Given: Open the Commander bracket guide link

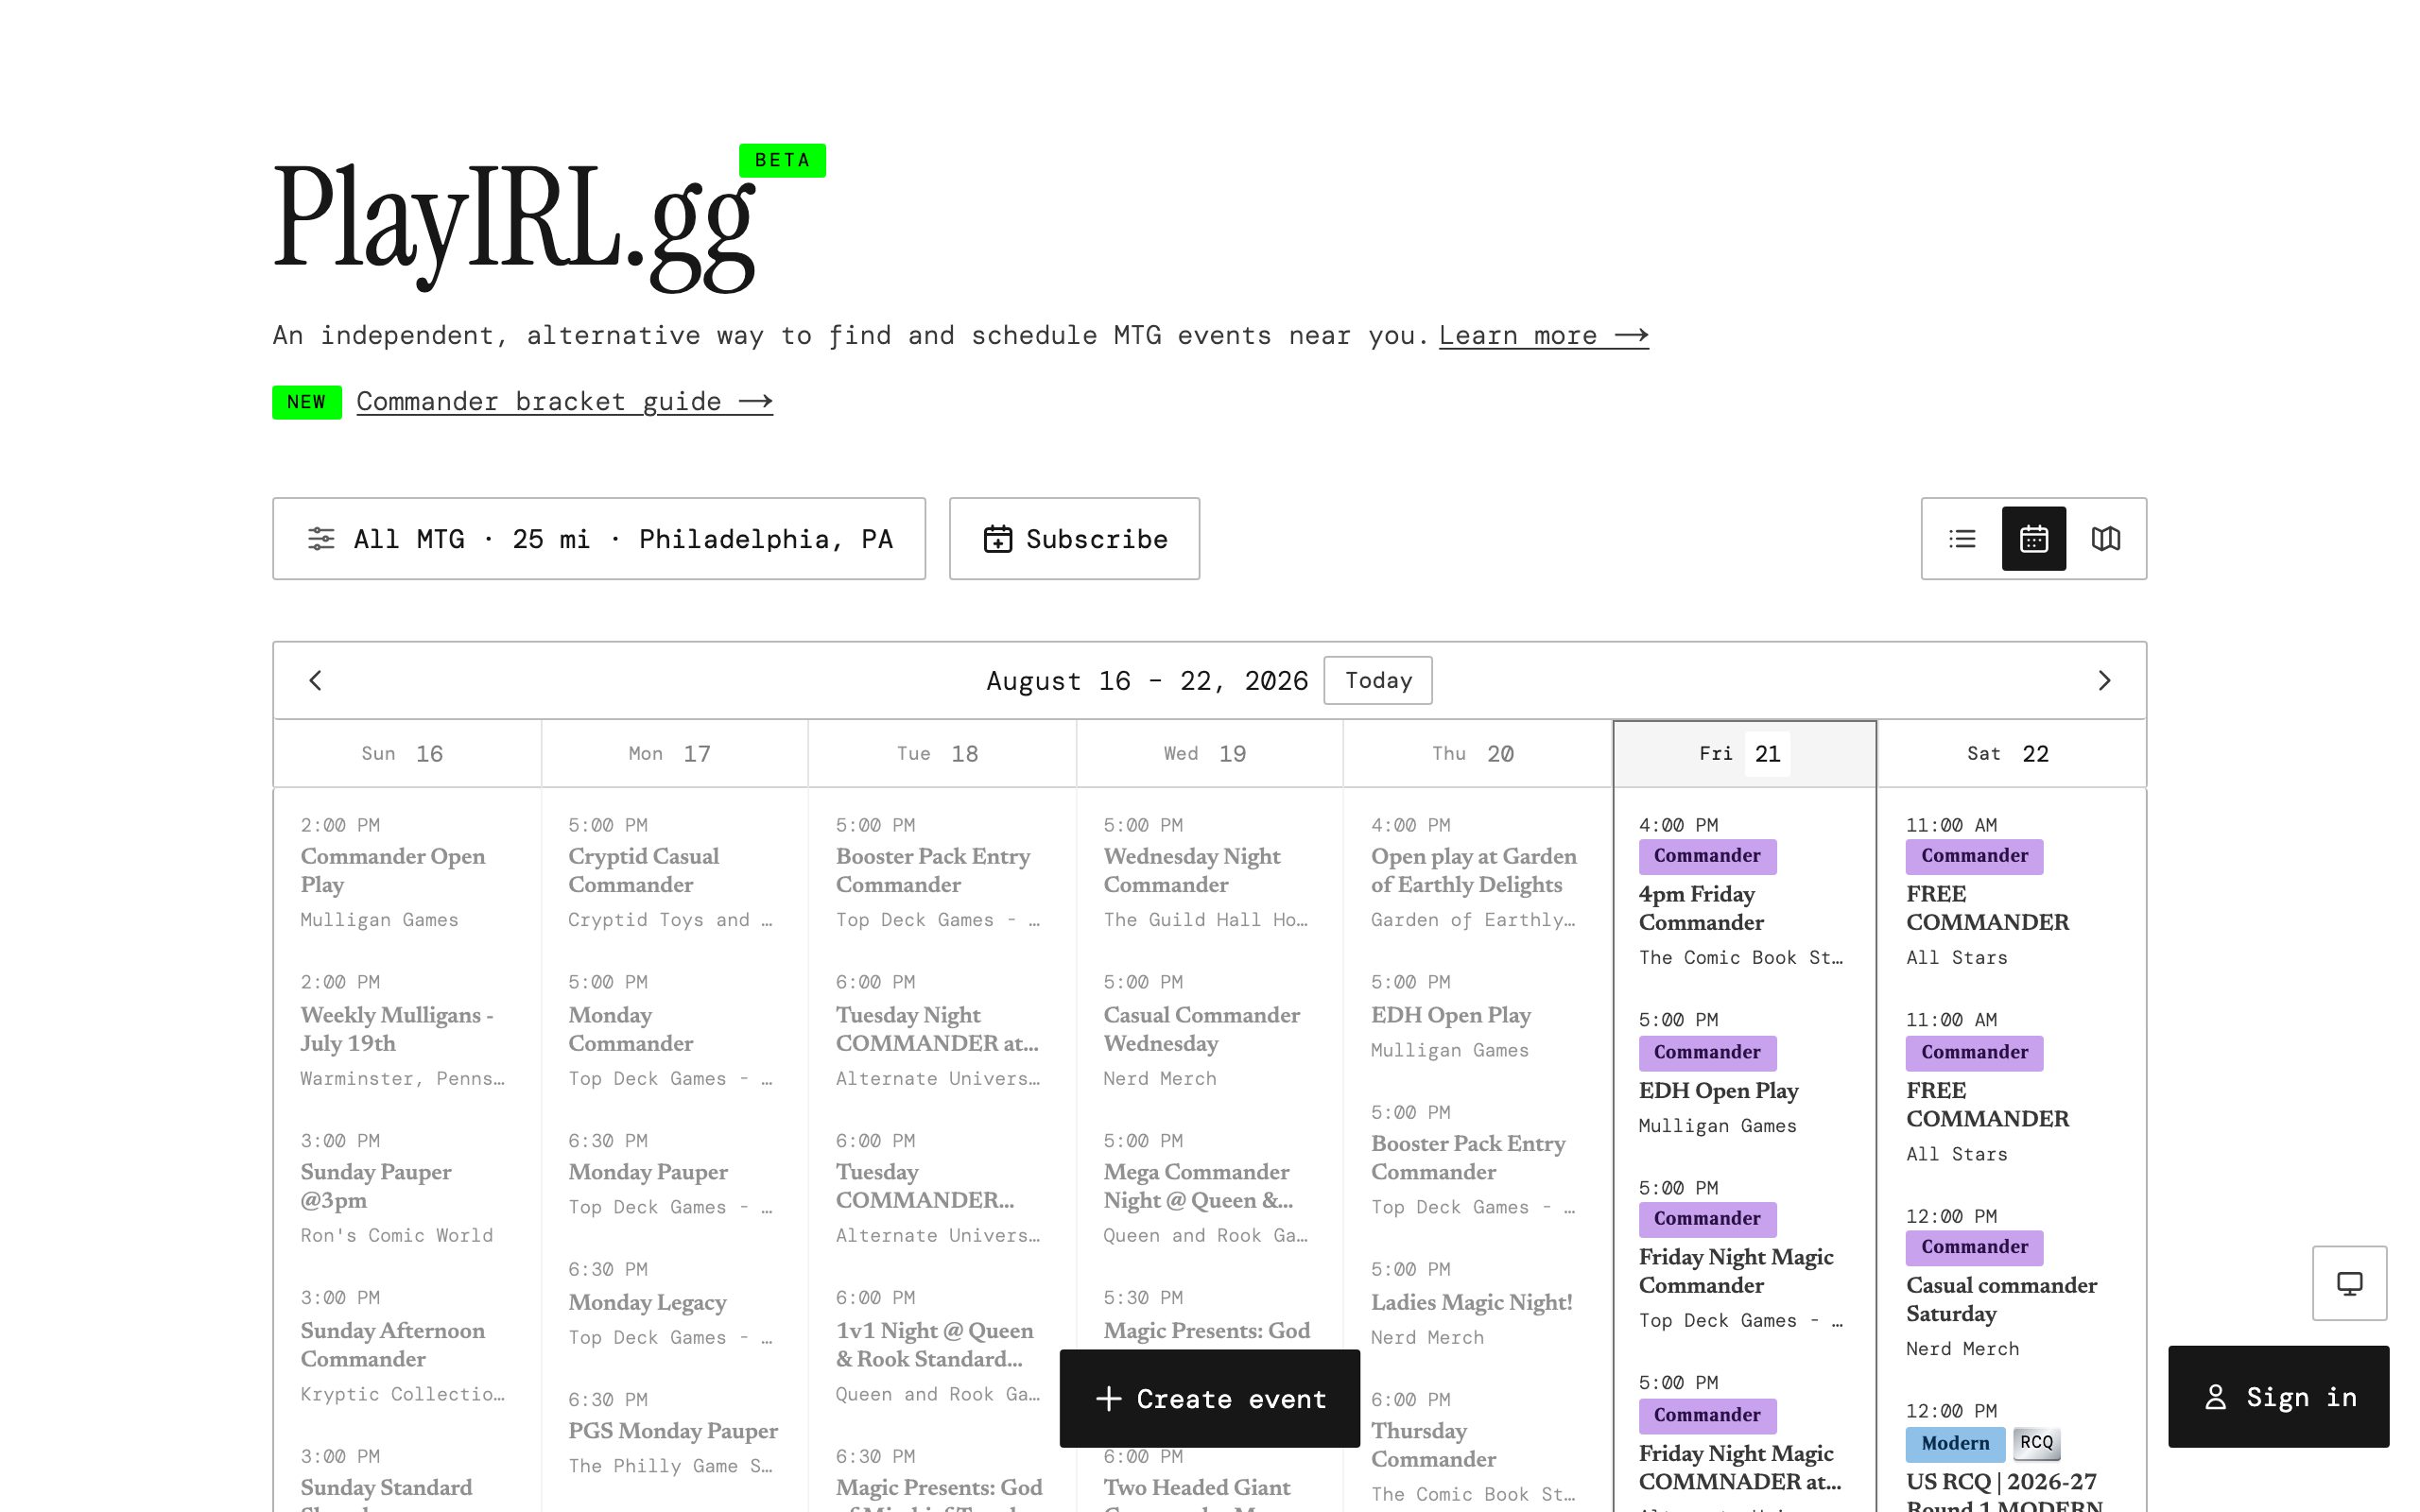Looking at the screenshot, I should (x=564, y=402).
